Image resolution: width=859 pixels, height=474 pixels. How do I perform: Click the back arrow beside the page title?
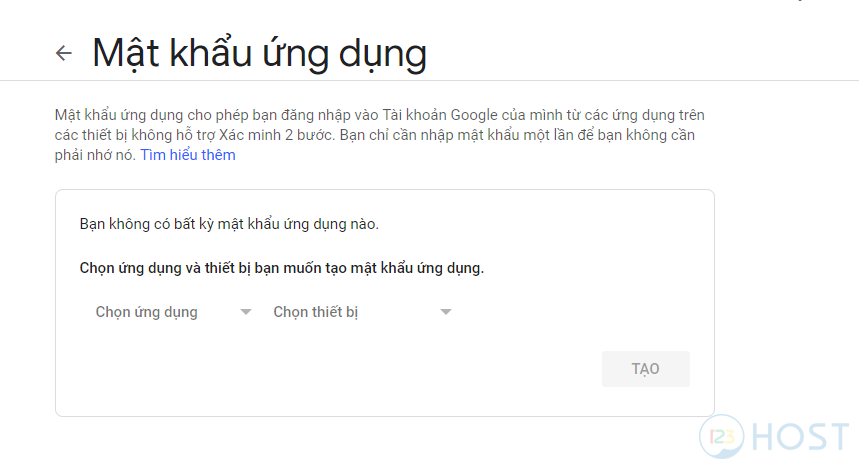tap(64, 53)
